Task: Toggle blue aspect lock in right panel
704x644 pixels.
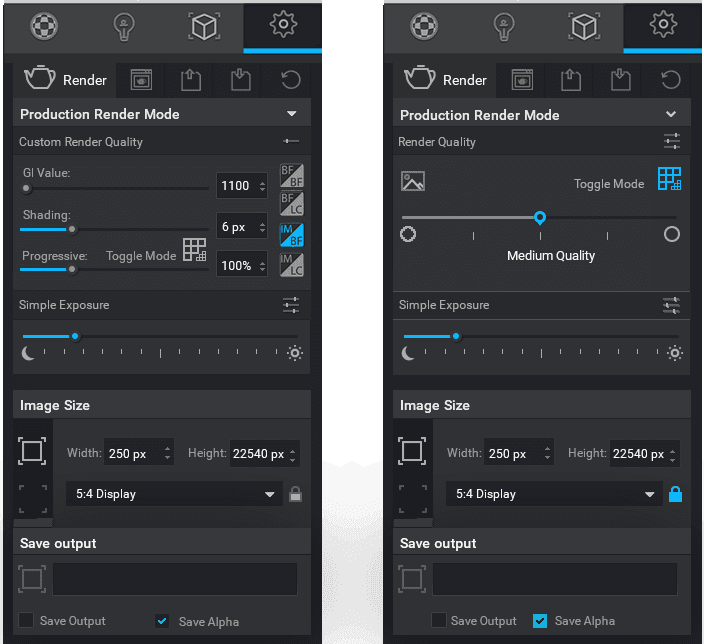Action: click(675, 494)
